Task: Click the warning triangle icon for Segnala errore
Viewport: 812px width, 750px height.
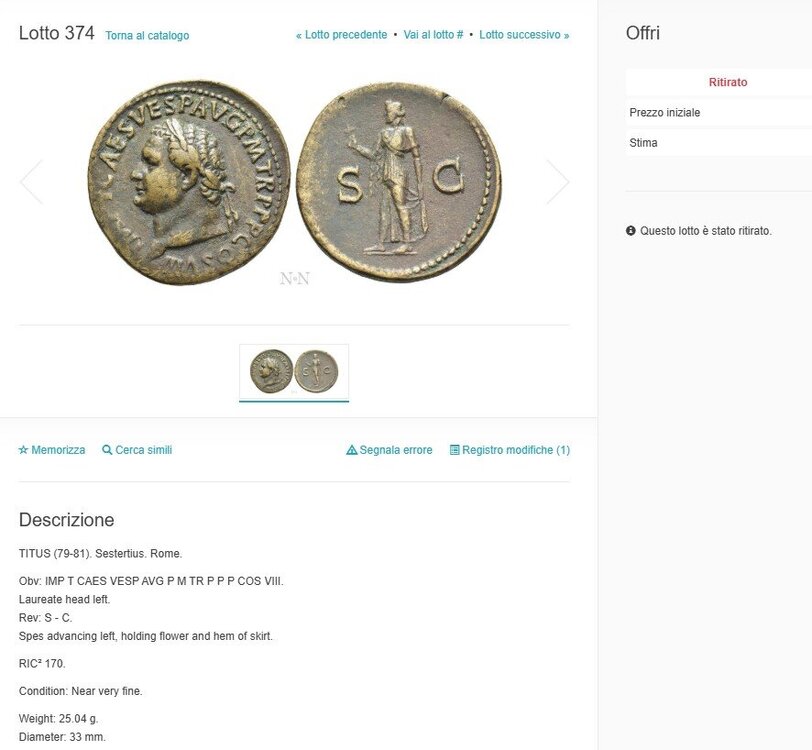Action: pos(351,450)
